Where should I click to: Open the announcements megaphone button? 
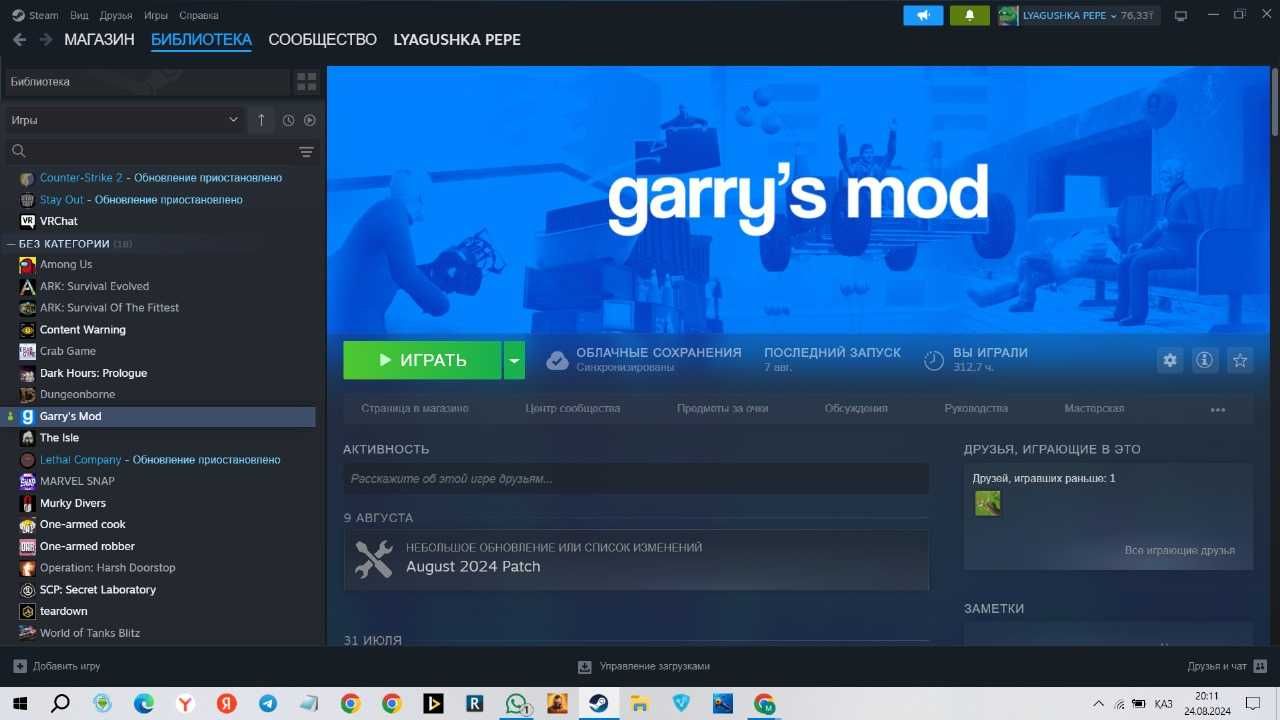pos(923,16)
